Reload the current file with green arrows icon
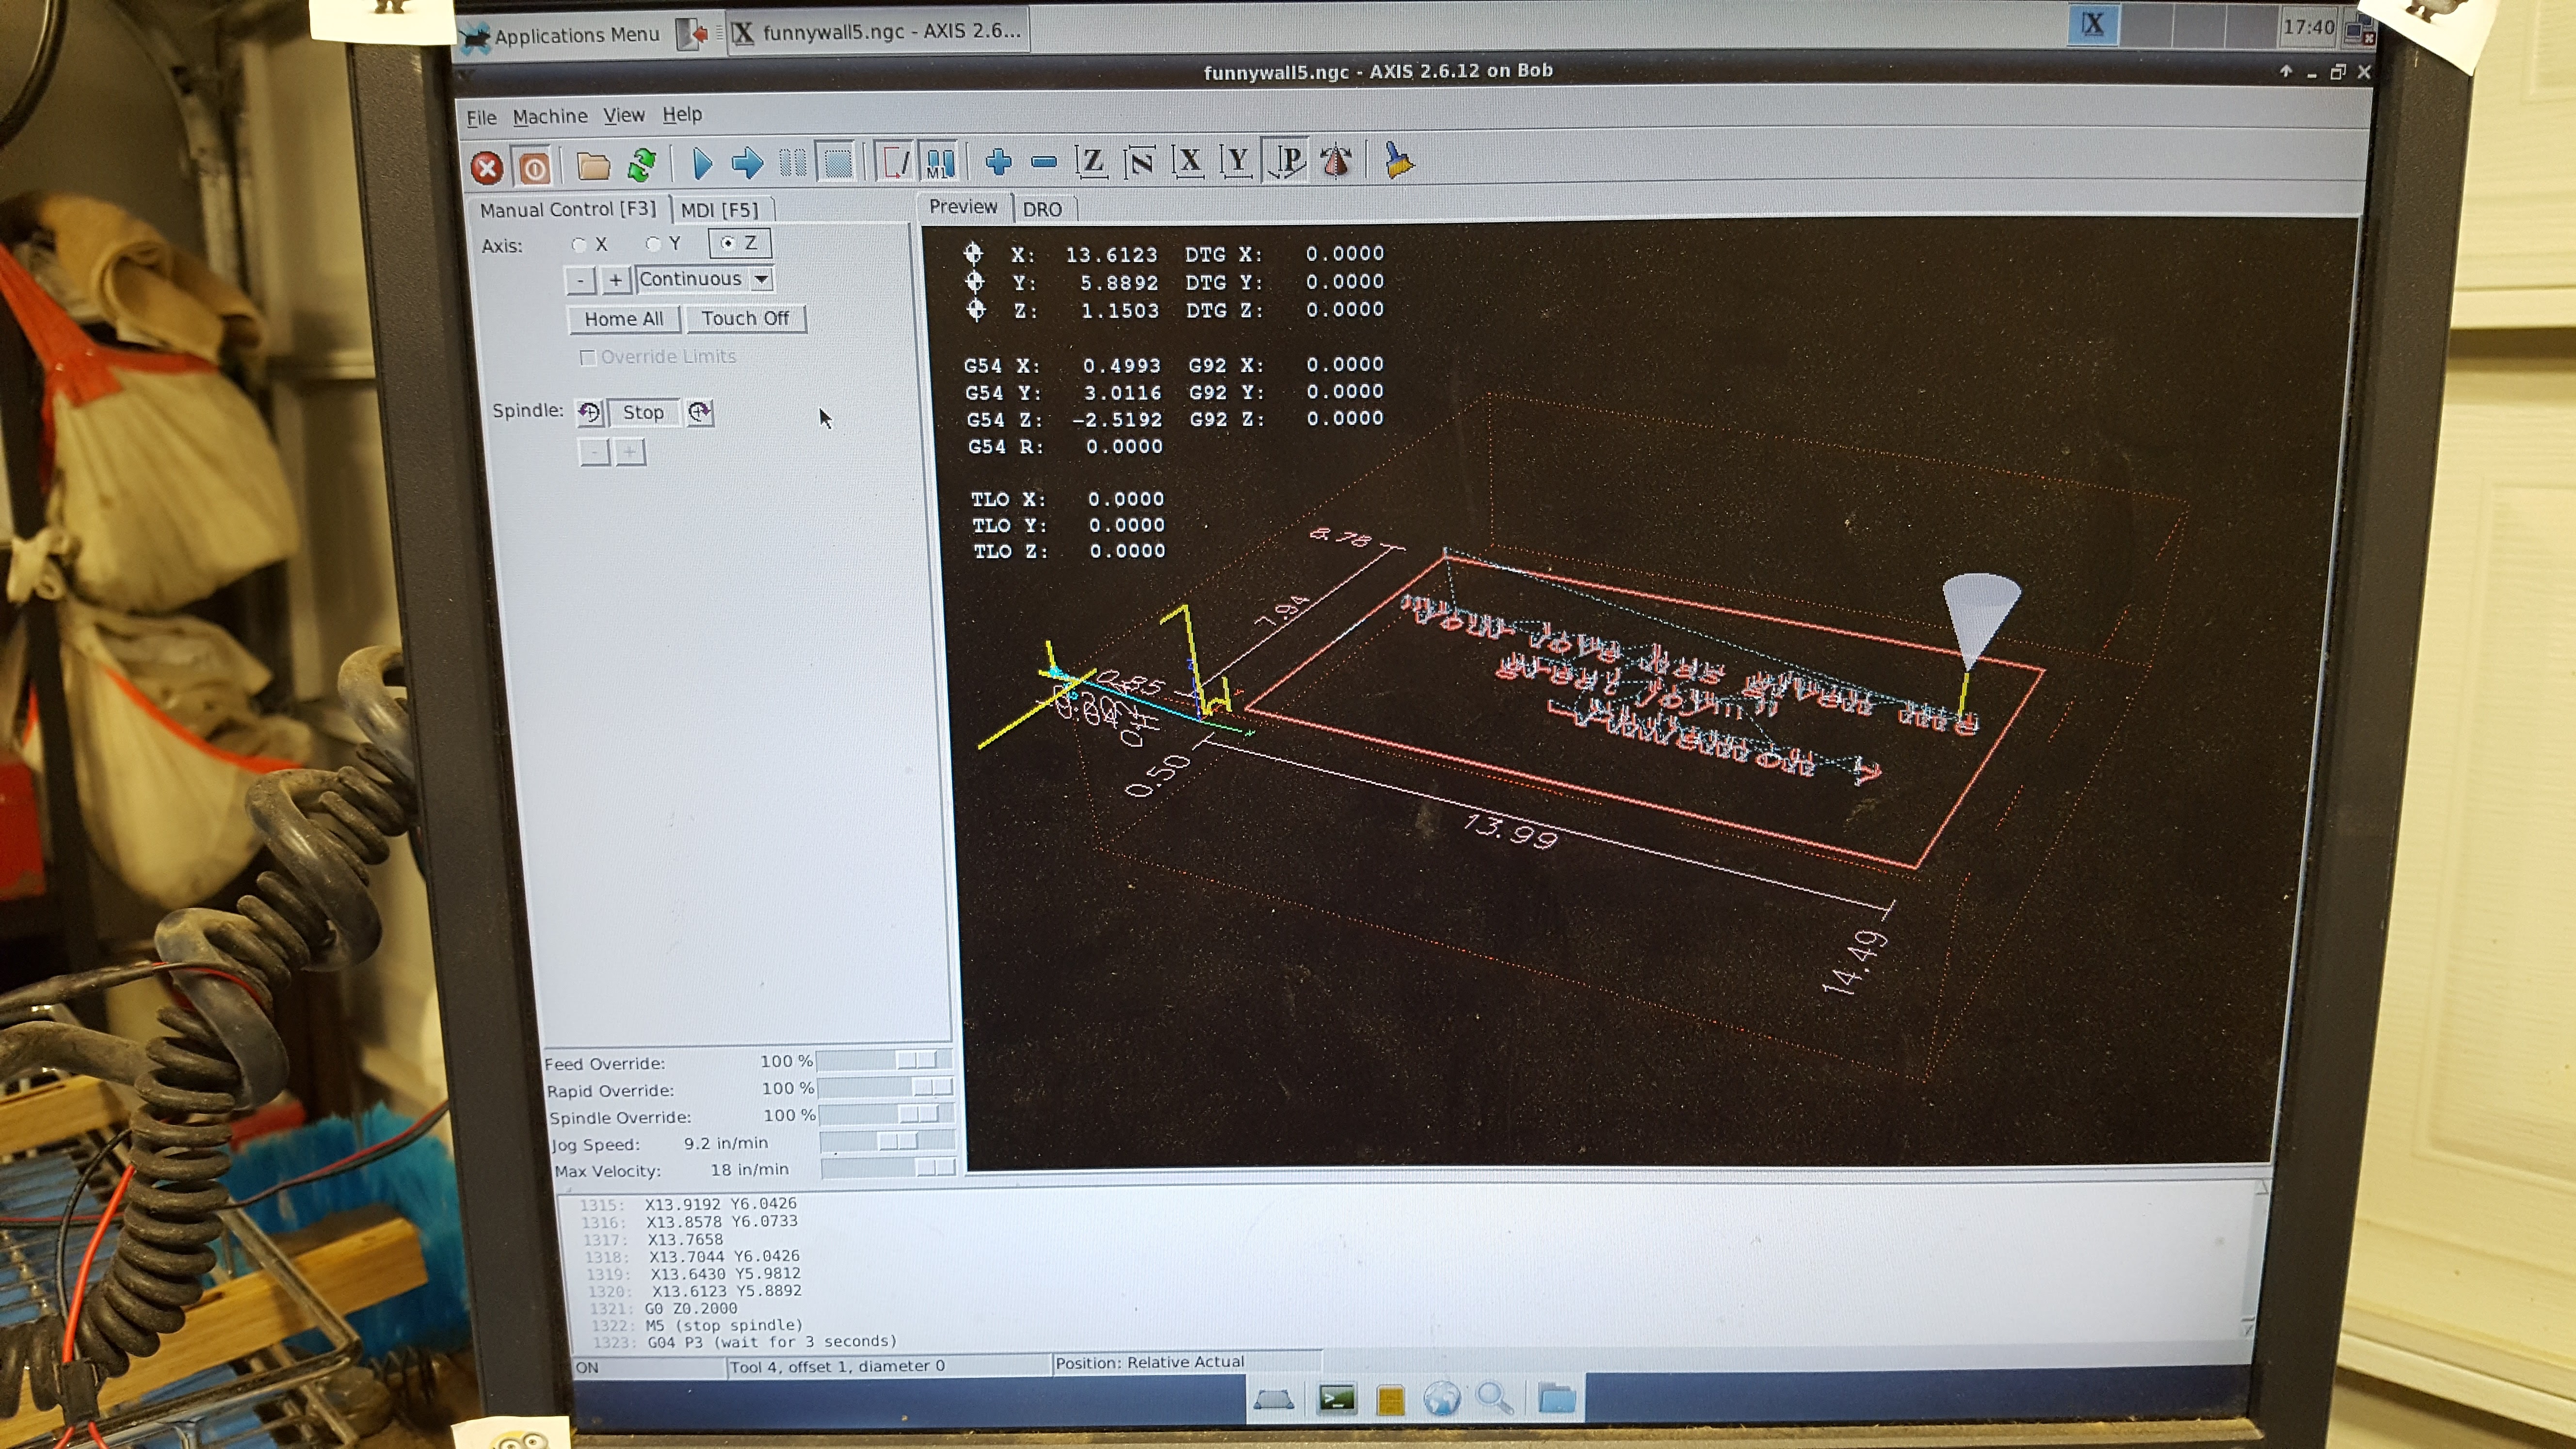Image resolution: width=2576 pixels, height=1449 pixels. (642, 165)
